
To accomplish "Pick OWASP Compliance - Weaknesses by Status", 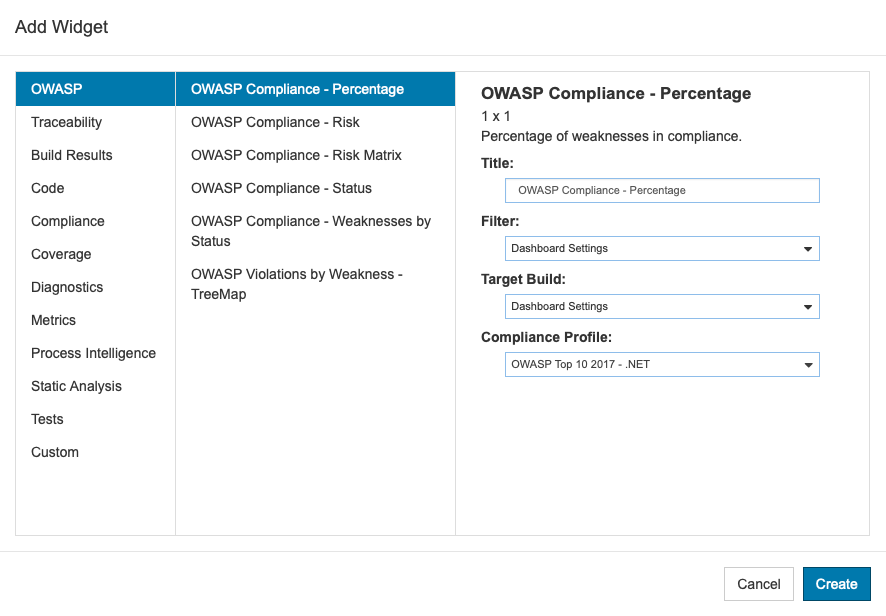I will [x=315, y=231].
